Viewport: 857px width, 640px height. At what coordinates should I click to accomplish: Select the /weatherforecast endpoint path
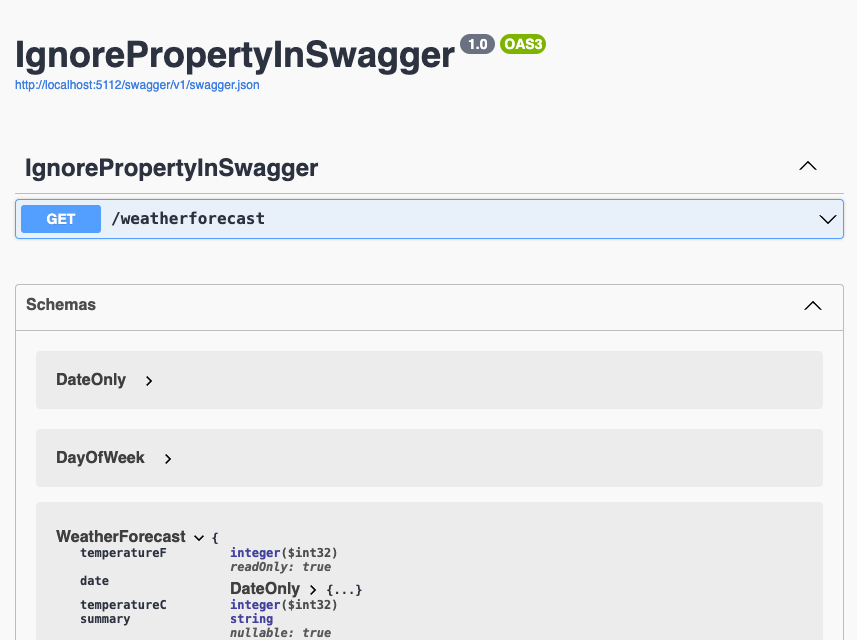coord(188,219)
